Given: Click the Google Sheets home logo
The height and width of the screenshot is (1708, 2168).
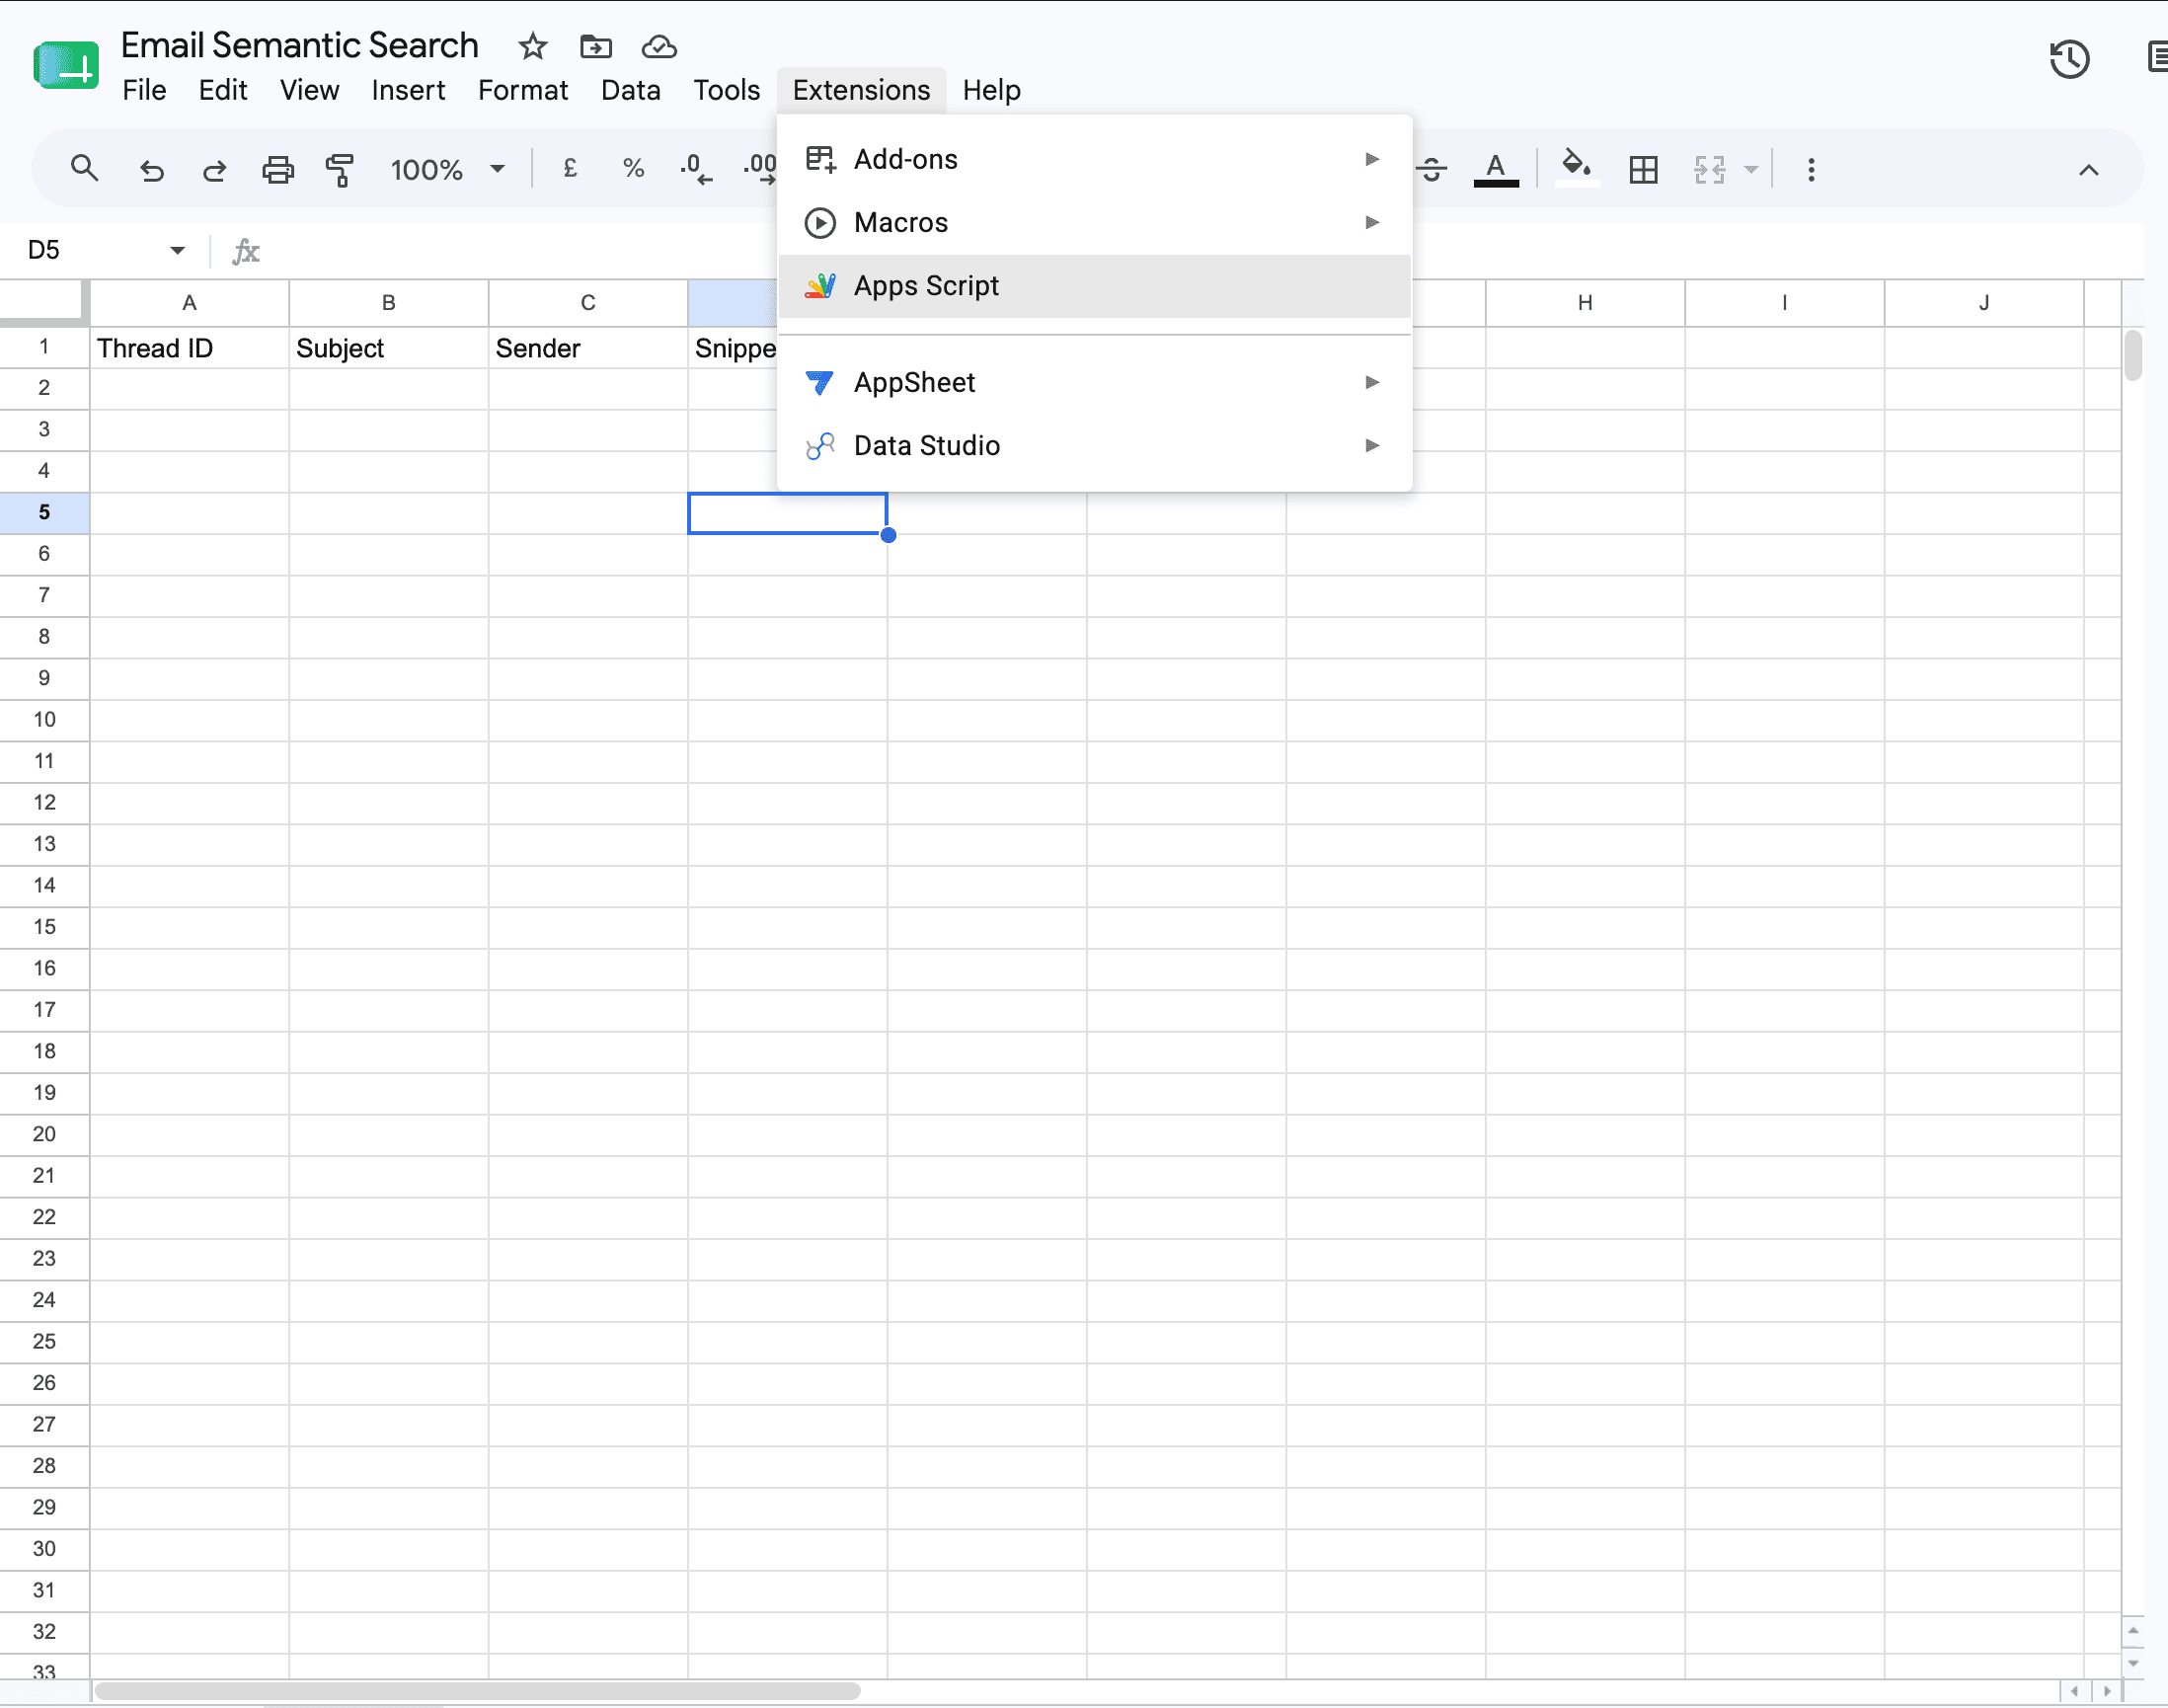Looking at the screenshot, I should pos(66,66).
